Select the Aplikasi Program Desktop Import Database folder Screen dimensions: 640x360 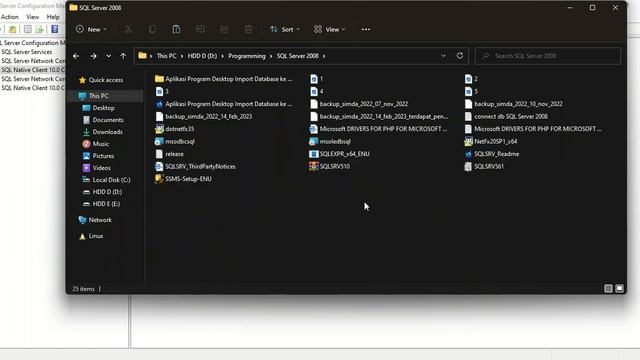pos(224,79)
